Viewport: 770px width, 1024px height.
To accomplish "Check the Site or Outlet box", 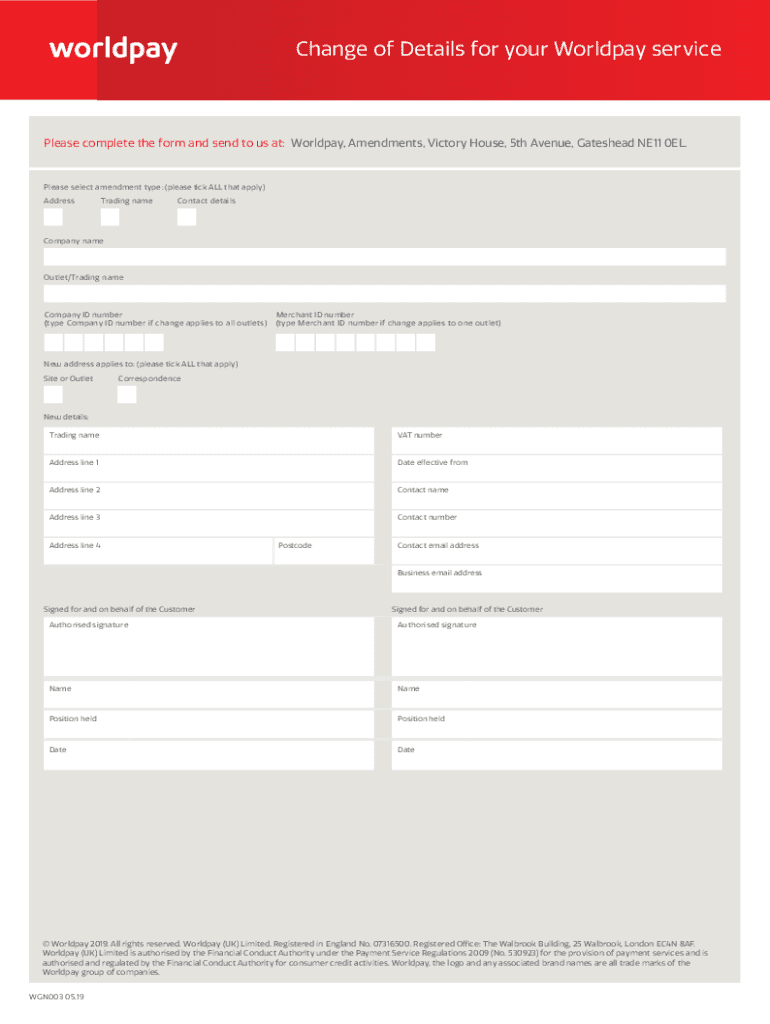I will tap(53, 394).
